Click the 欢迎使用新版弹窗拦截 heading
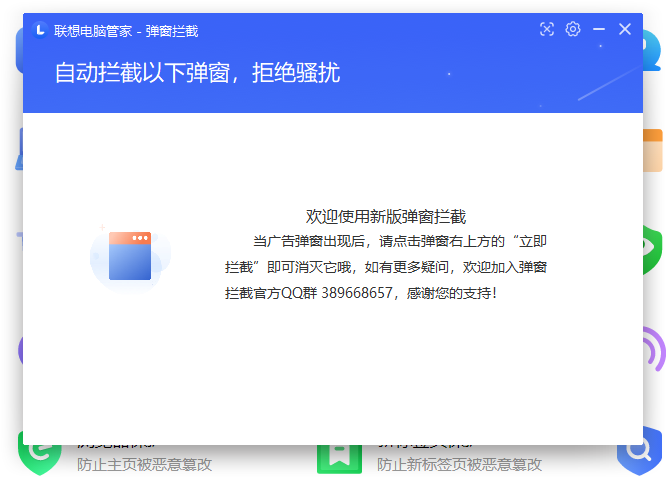The image size is (666, 478). tap(386, 216)
